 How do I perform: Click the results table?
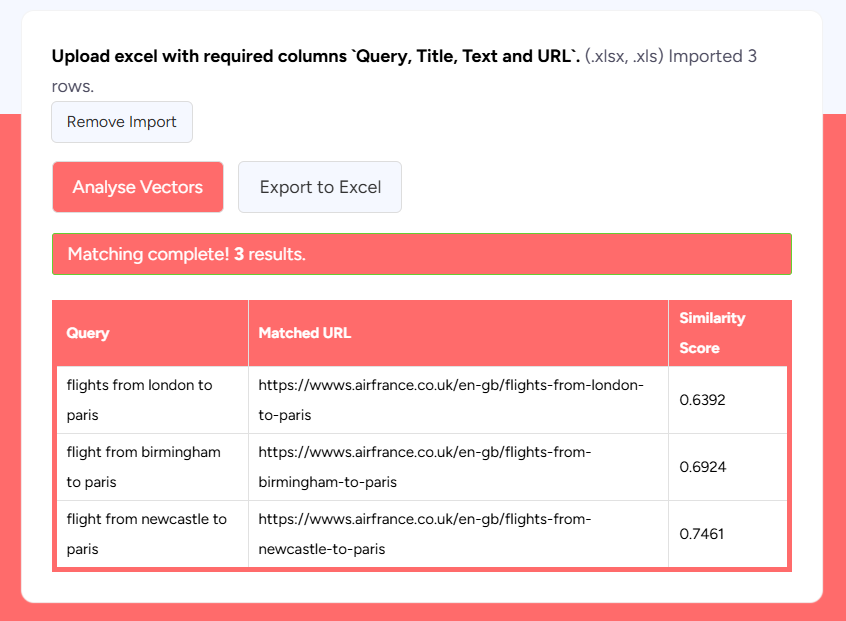point(420,433)
